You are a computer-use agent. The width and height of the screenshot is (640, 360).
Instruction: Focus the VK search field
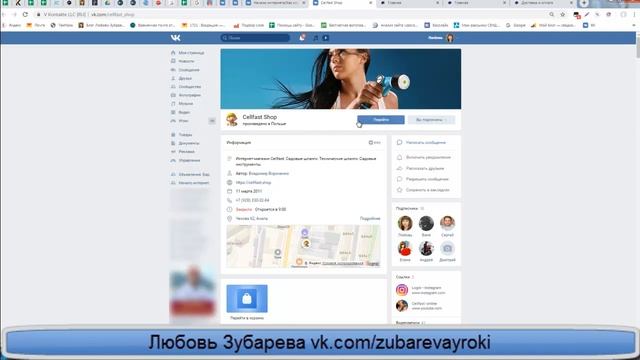tap(255, 38)
